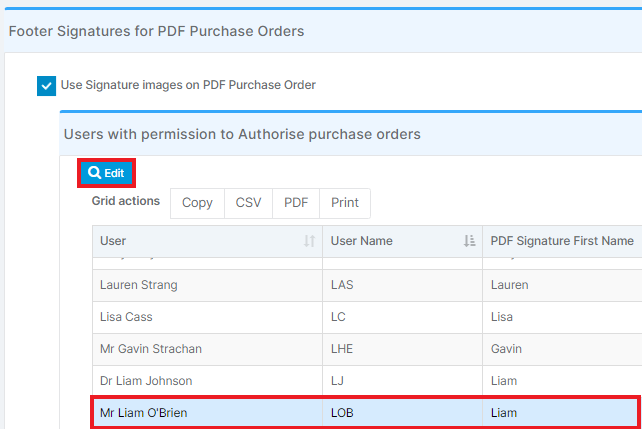Viewport: 642px width, 429px height.
Task: Click the Edit button
Action: [106, 173]
